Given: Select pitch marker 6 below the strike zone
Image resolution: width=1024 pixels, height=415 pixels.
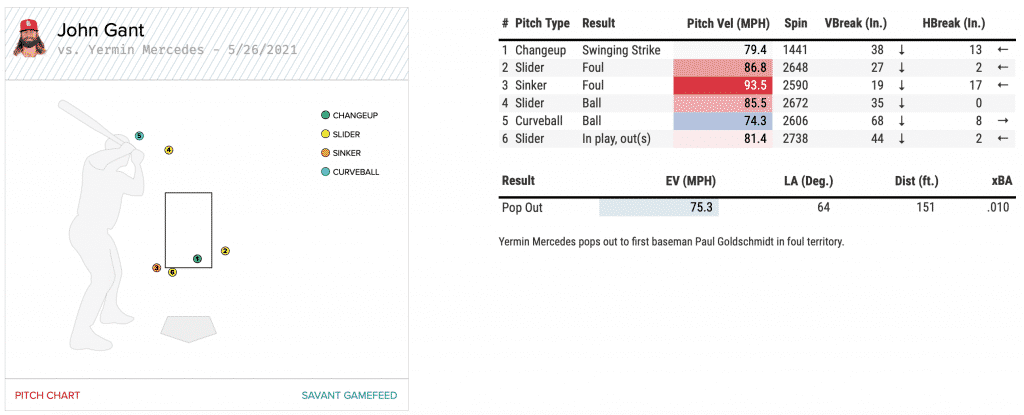Looking at the screenshot, I should (x=172, y=271).
